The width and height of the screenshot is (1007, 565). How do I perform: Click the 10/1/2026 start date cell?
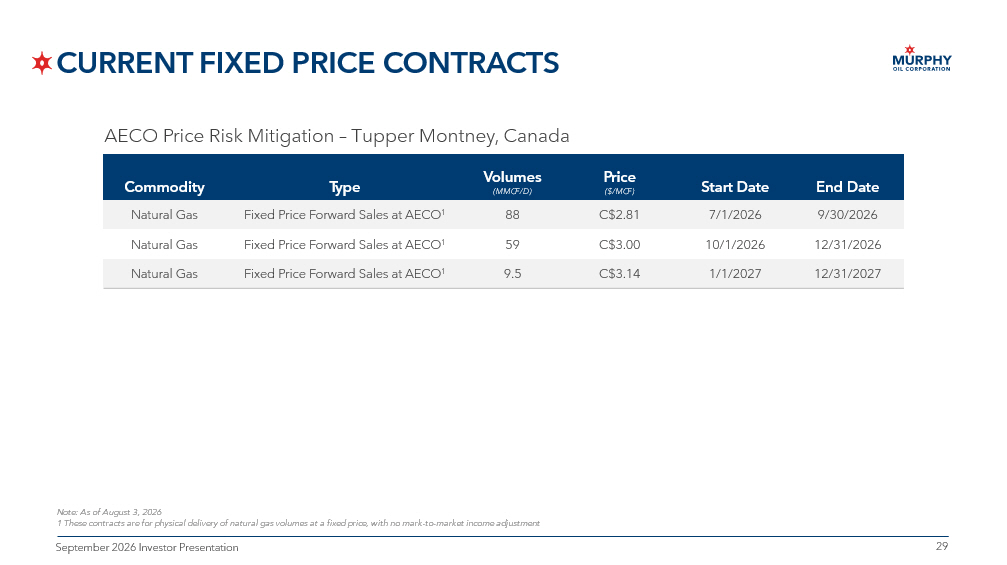coord(735,245)
